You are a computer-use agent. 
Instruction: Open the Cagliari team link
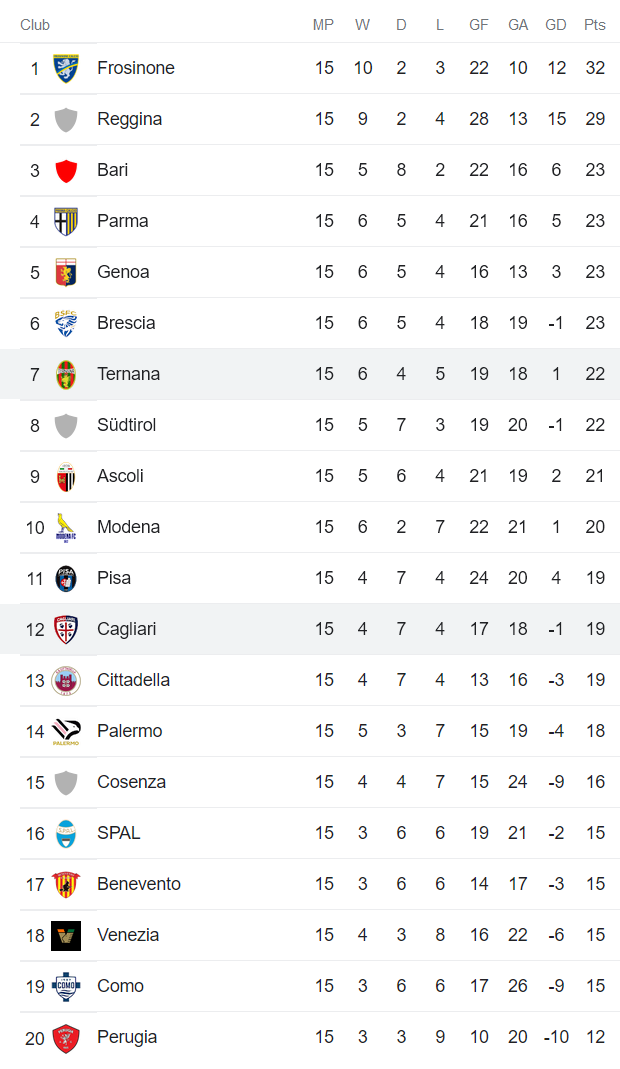pos(126,629)
